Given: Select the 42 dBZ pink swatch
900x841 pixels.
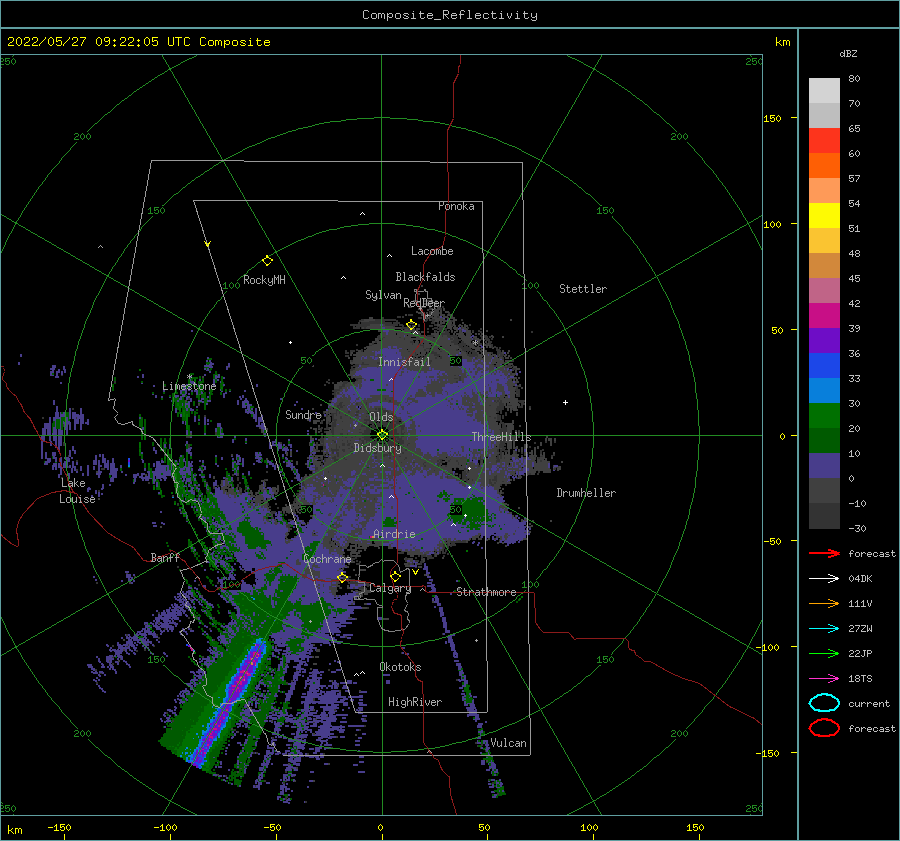Looking at the screenshot, I should coord(824,290).
